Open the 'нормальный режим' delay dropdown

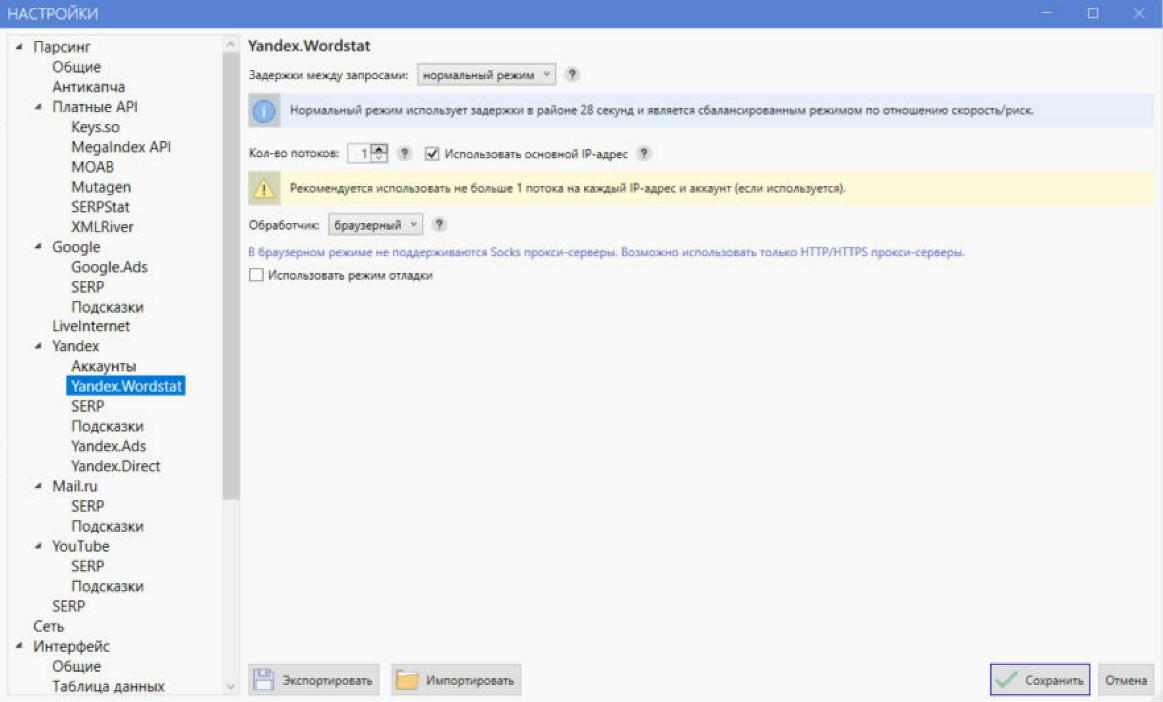point(486,75)
